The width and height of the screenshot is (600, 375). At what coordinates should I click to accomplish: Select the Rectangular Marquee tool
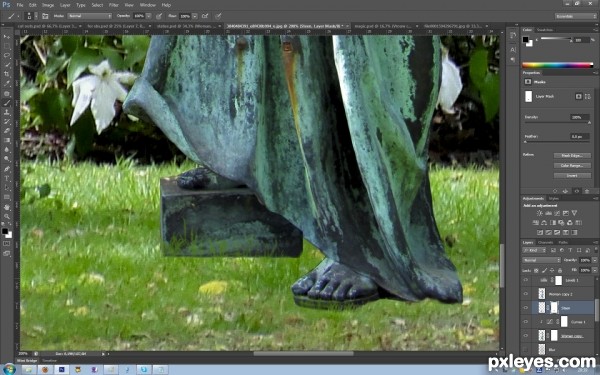(x=7, y=46)
